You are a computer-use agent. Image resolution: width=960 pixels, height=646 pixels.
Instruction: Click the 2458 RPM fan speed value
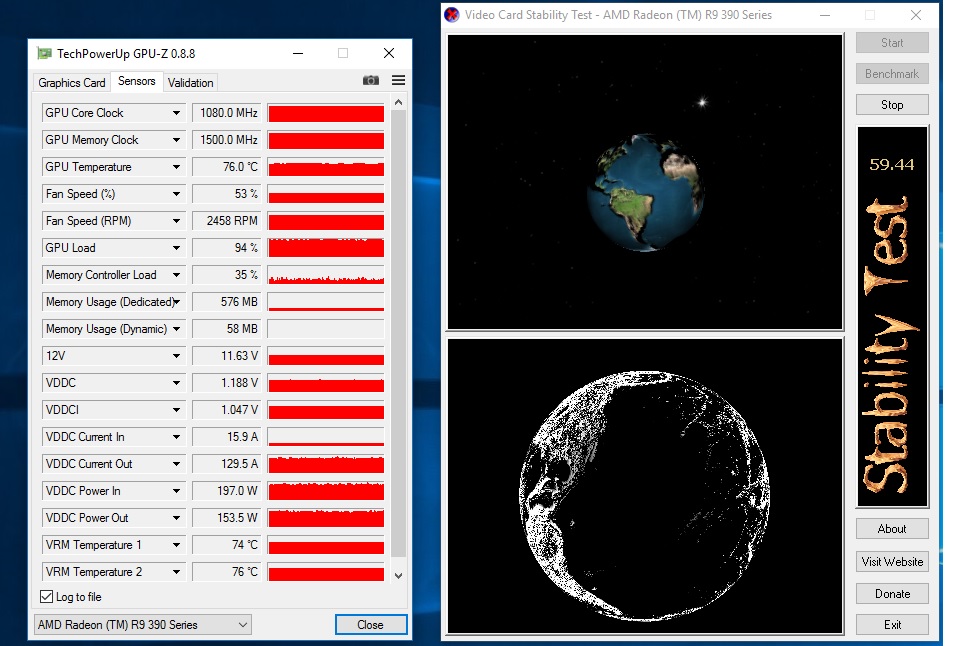(227, 221)
